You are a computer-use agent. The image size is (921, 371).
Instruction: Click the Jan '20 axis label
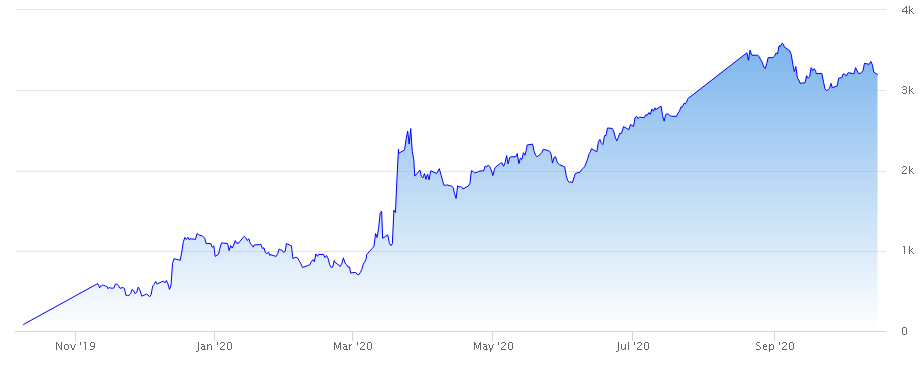point(214,346)
